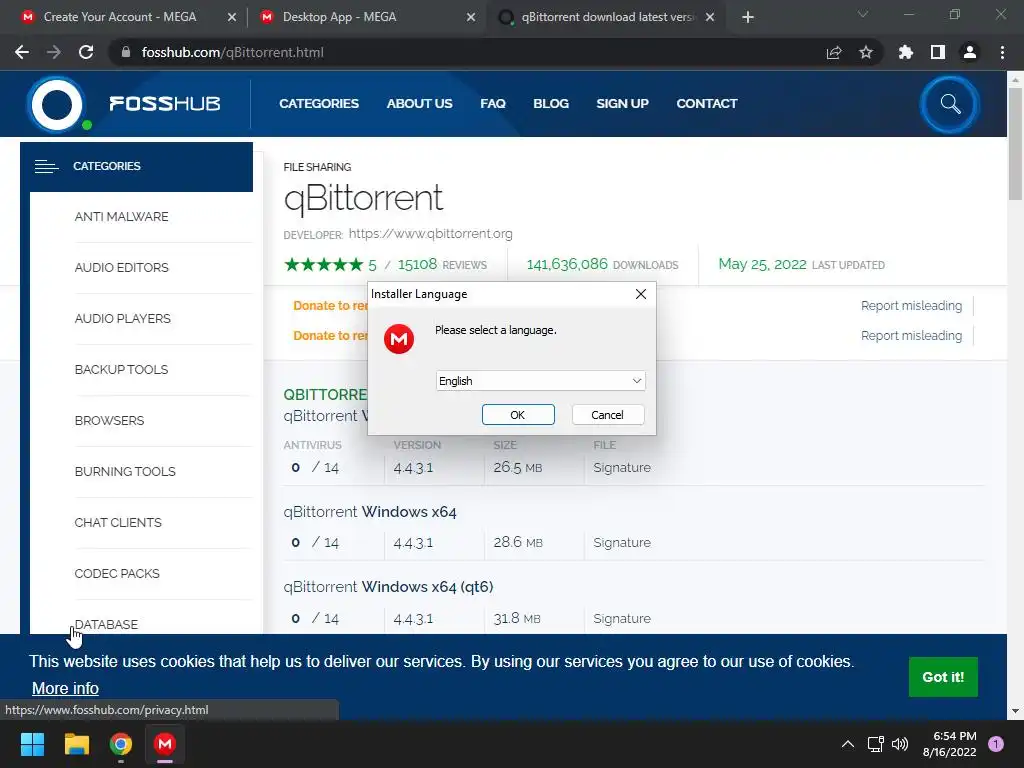Open the 15108 reviews link
This screenshot has height=768, width=1024.
pos(442,264)
